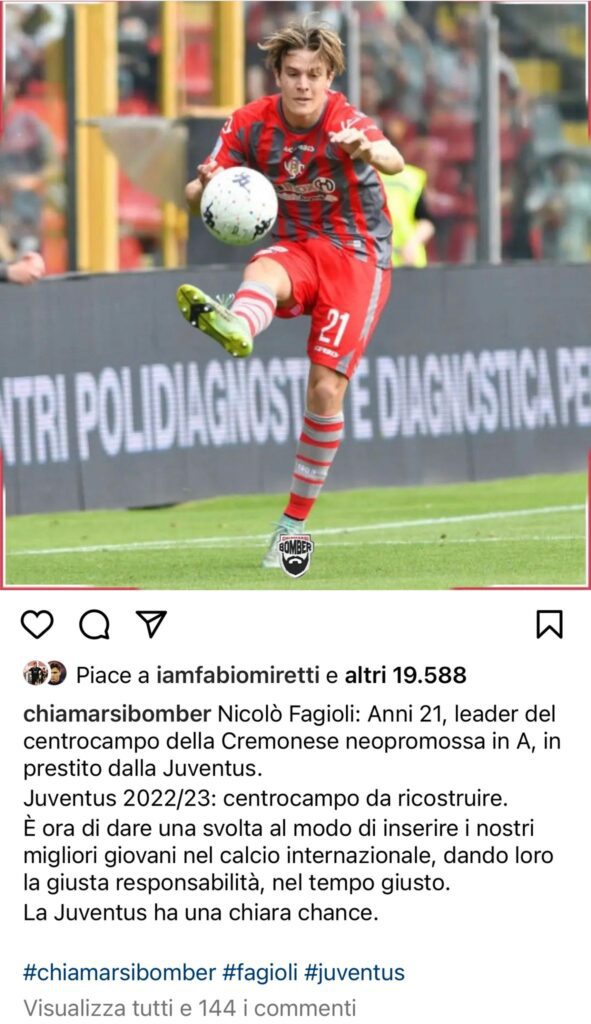Expand Visualizza tutti e 144 i commenti
The width and height of the screenshot is (591, 1024).
pos(189,1007)
